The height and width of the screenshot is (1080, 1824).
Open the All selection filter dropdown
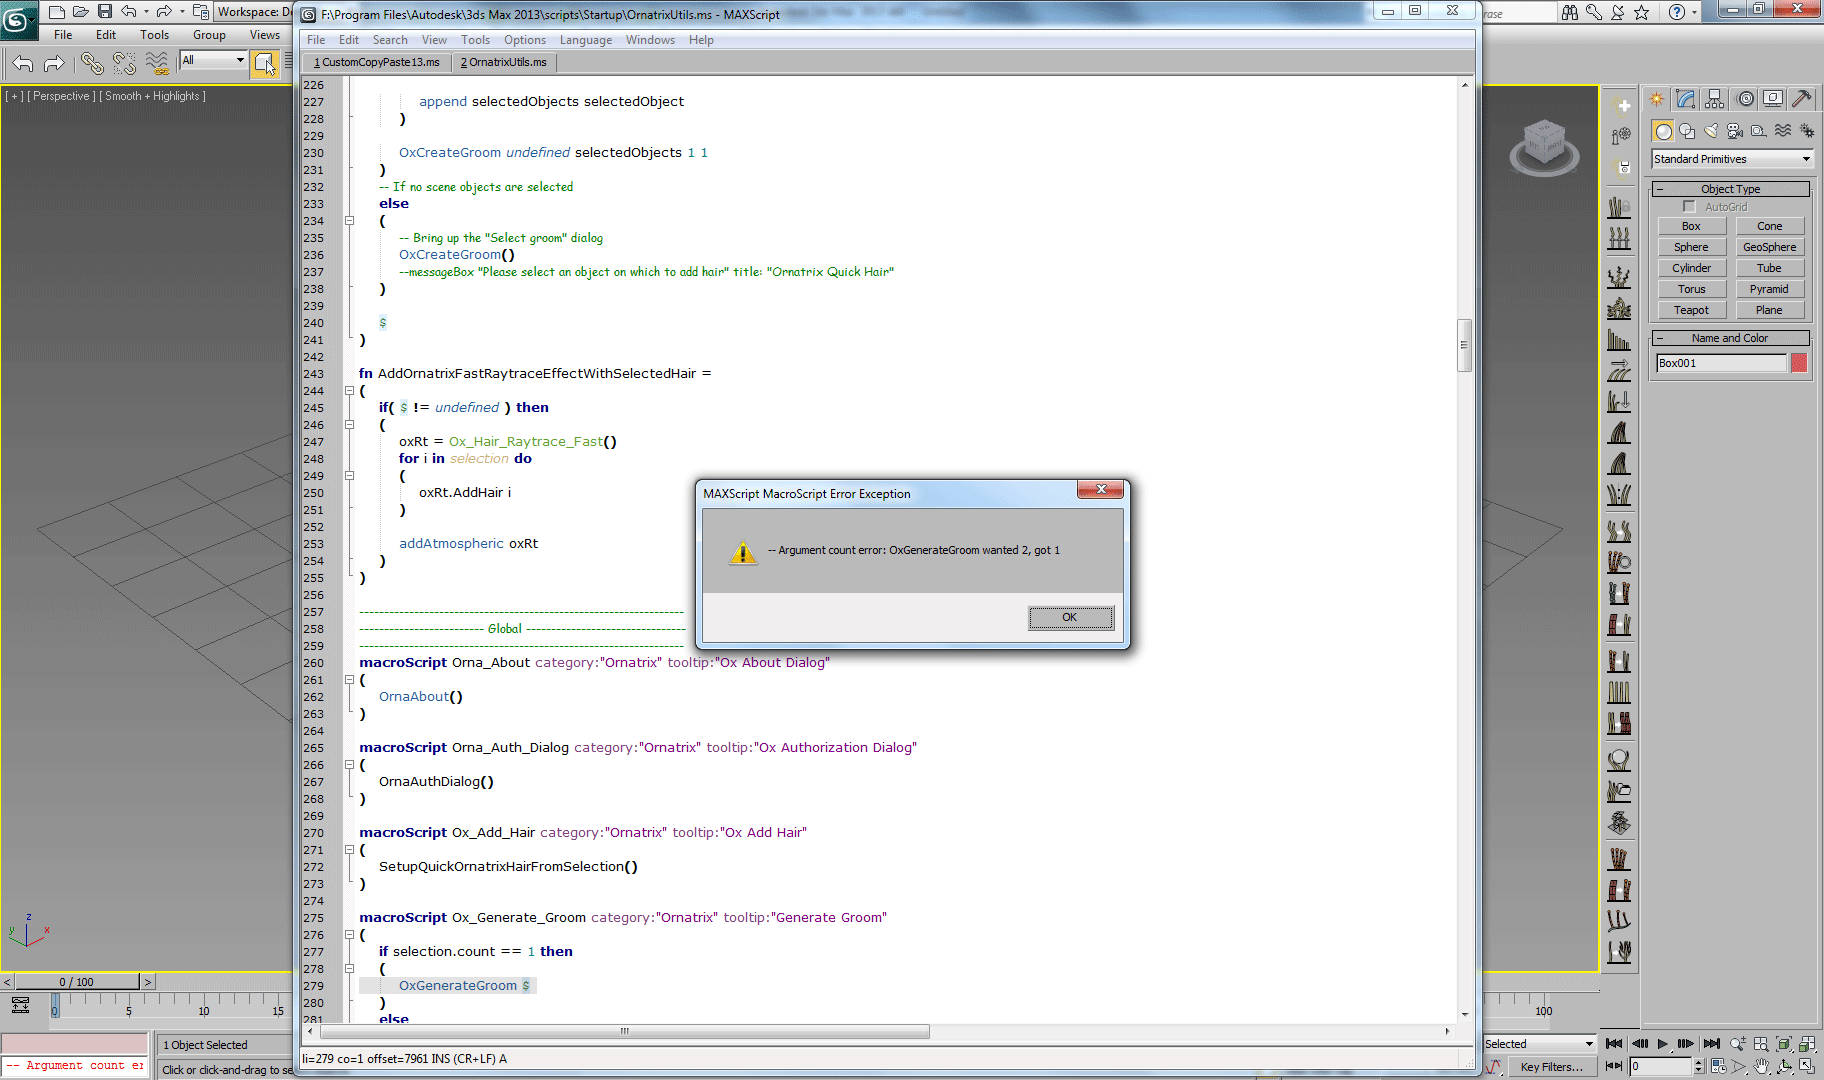(213, 61)
